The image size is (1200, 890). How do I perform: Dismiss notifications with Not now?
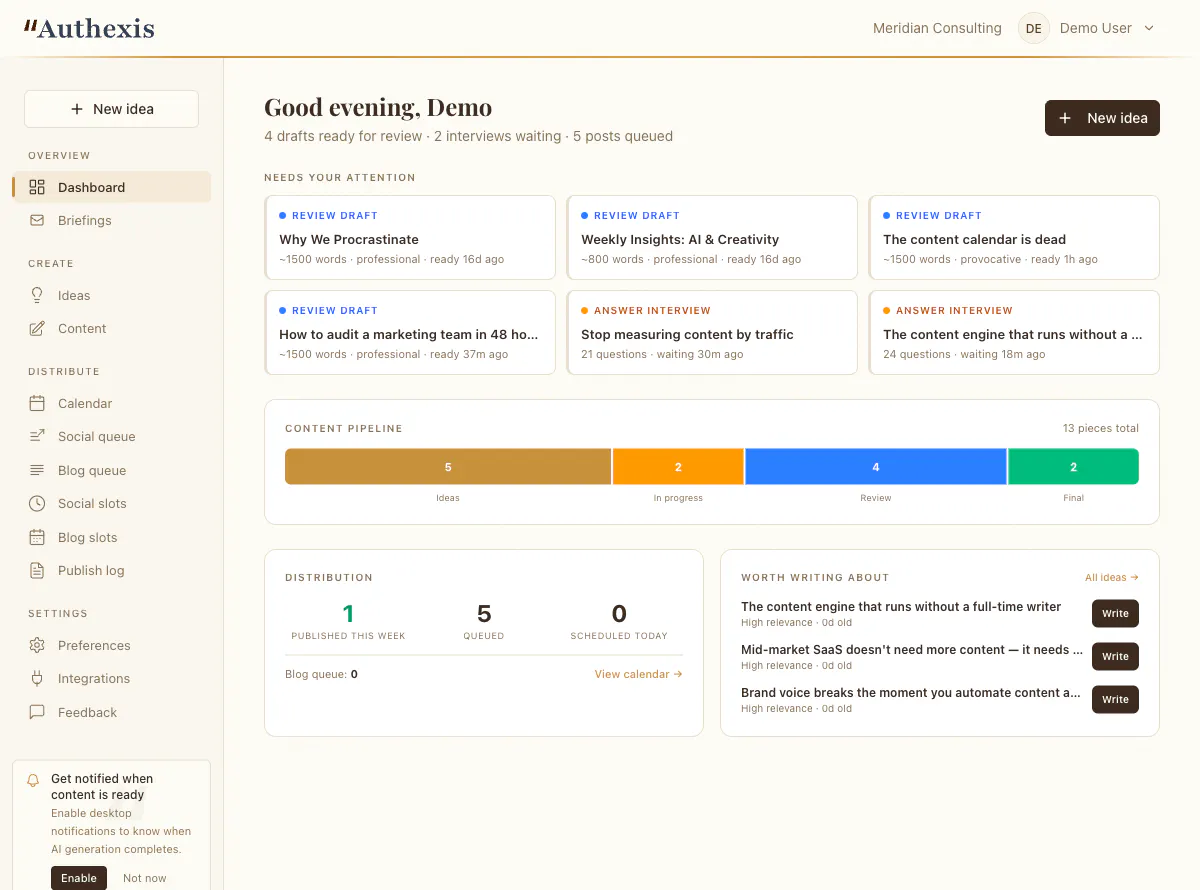coord(145,878)
